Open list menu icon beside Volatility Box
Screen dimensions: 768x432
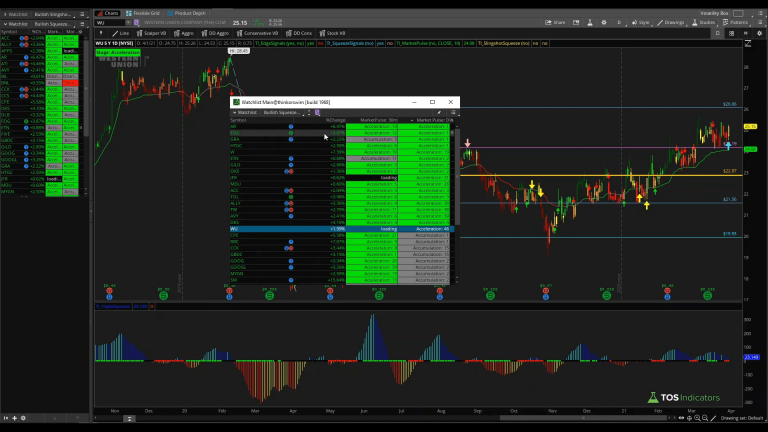pos(761,13)
